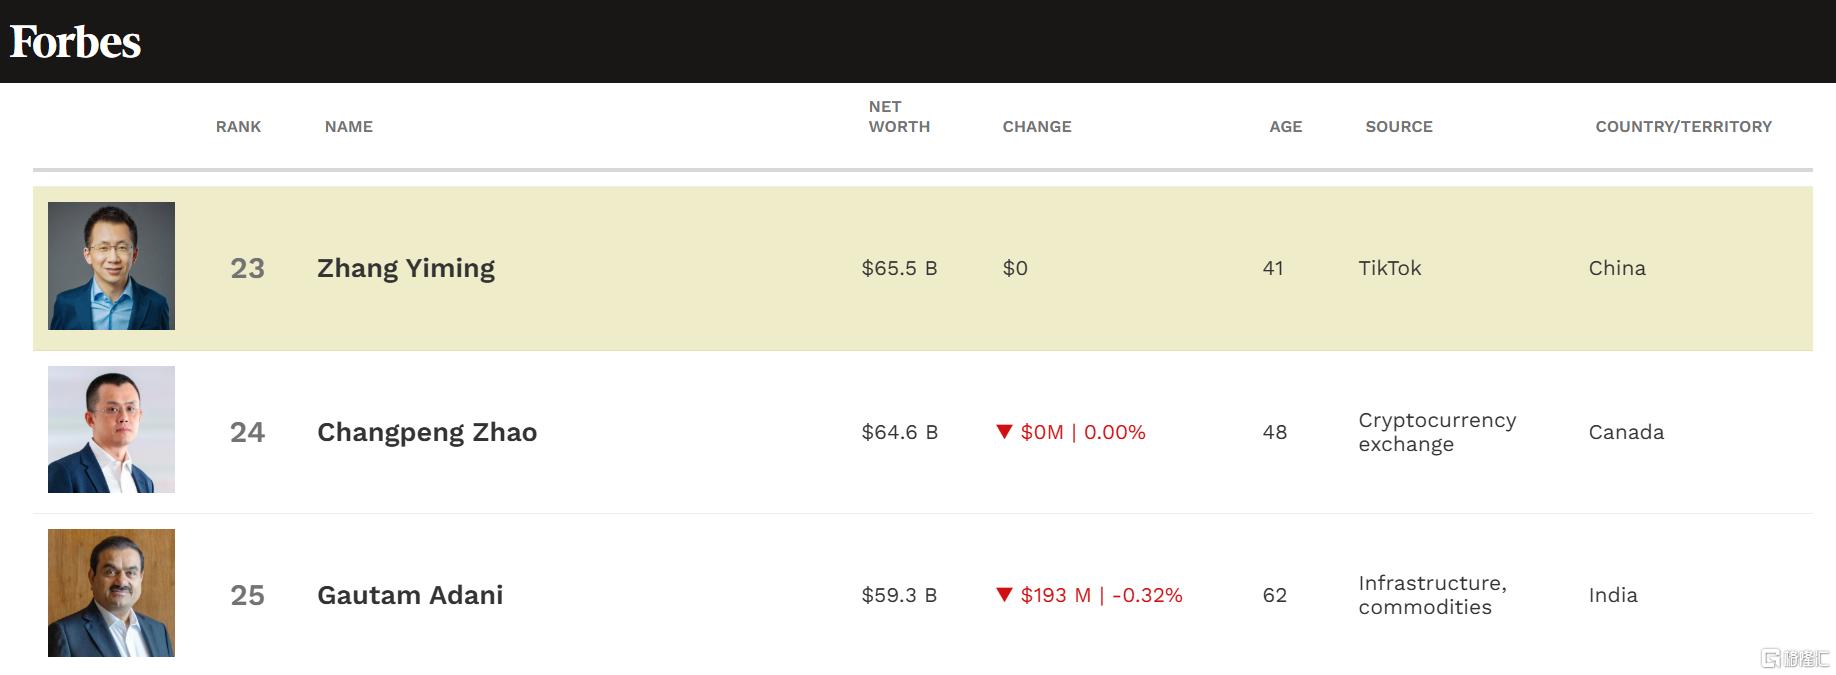
Task: Click the rank number 23
Action: pos(247,268)
